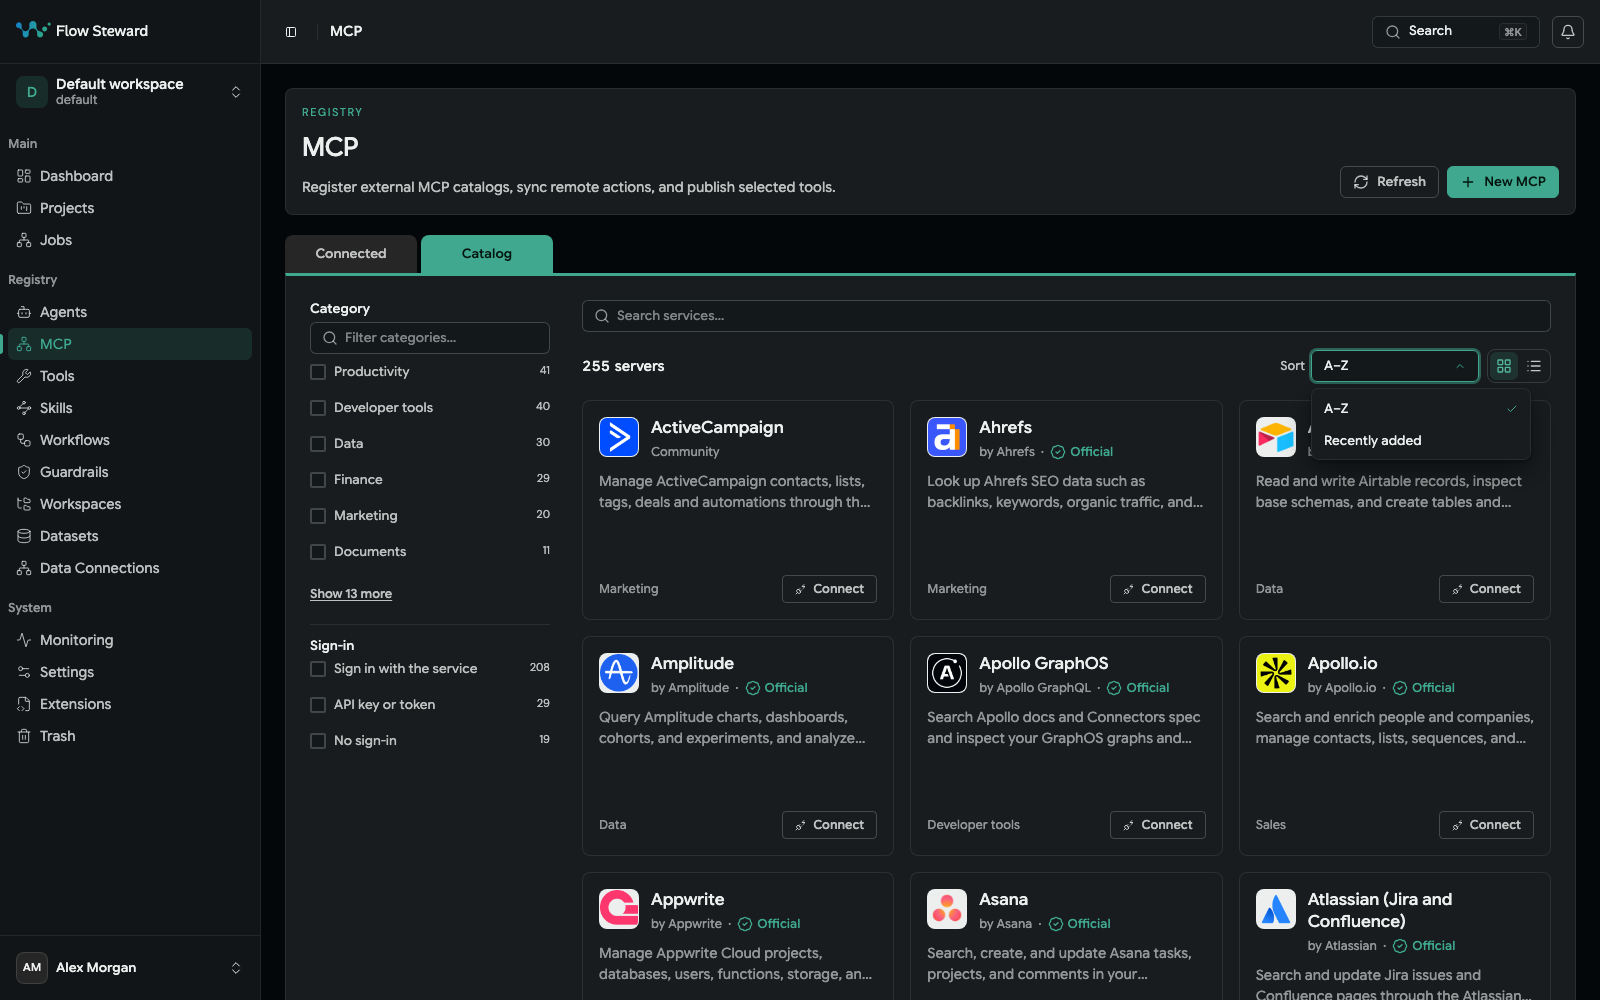Collapse the A–Z sort dropdown
This screenshot has width=1600, height=1000.
(x=1395, y=366)
